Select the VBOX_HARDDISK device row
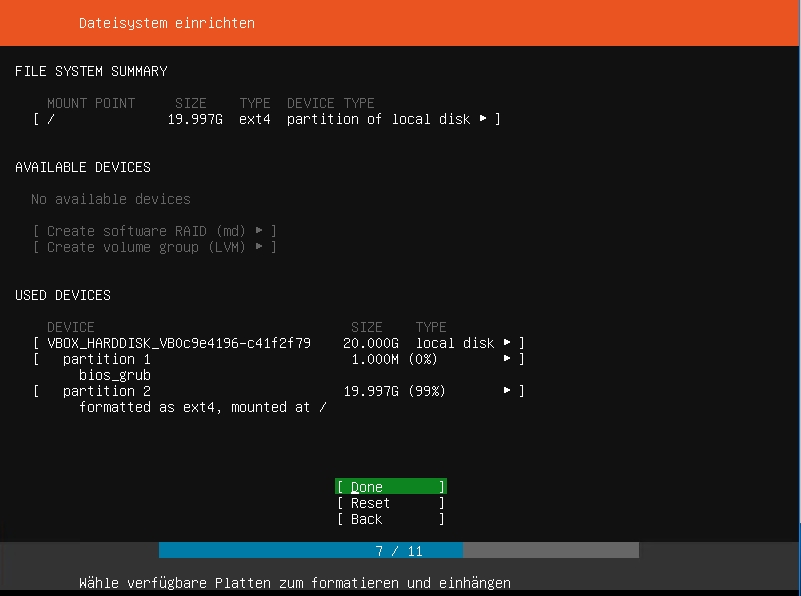 pos(178,343)
